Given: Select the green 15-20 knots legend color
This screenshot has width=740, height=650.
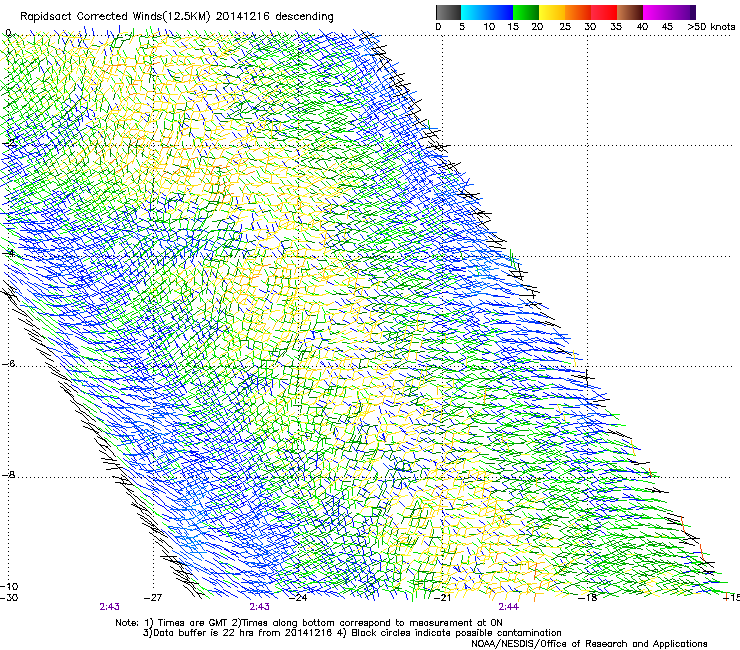Looking at the screenshot, I should pyautogui.click(x=526, y=12).
